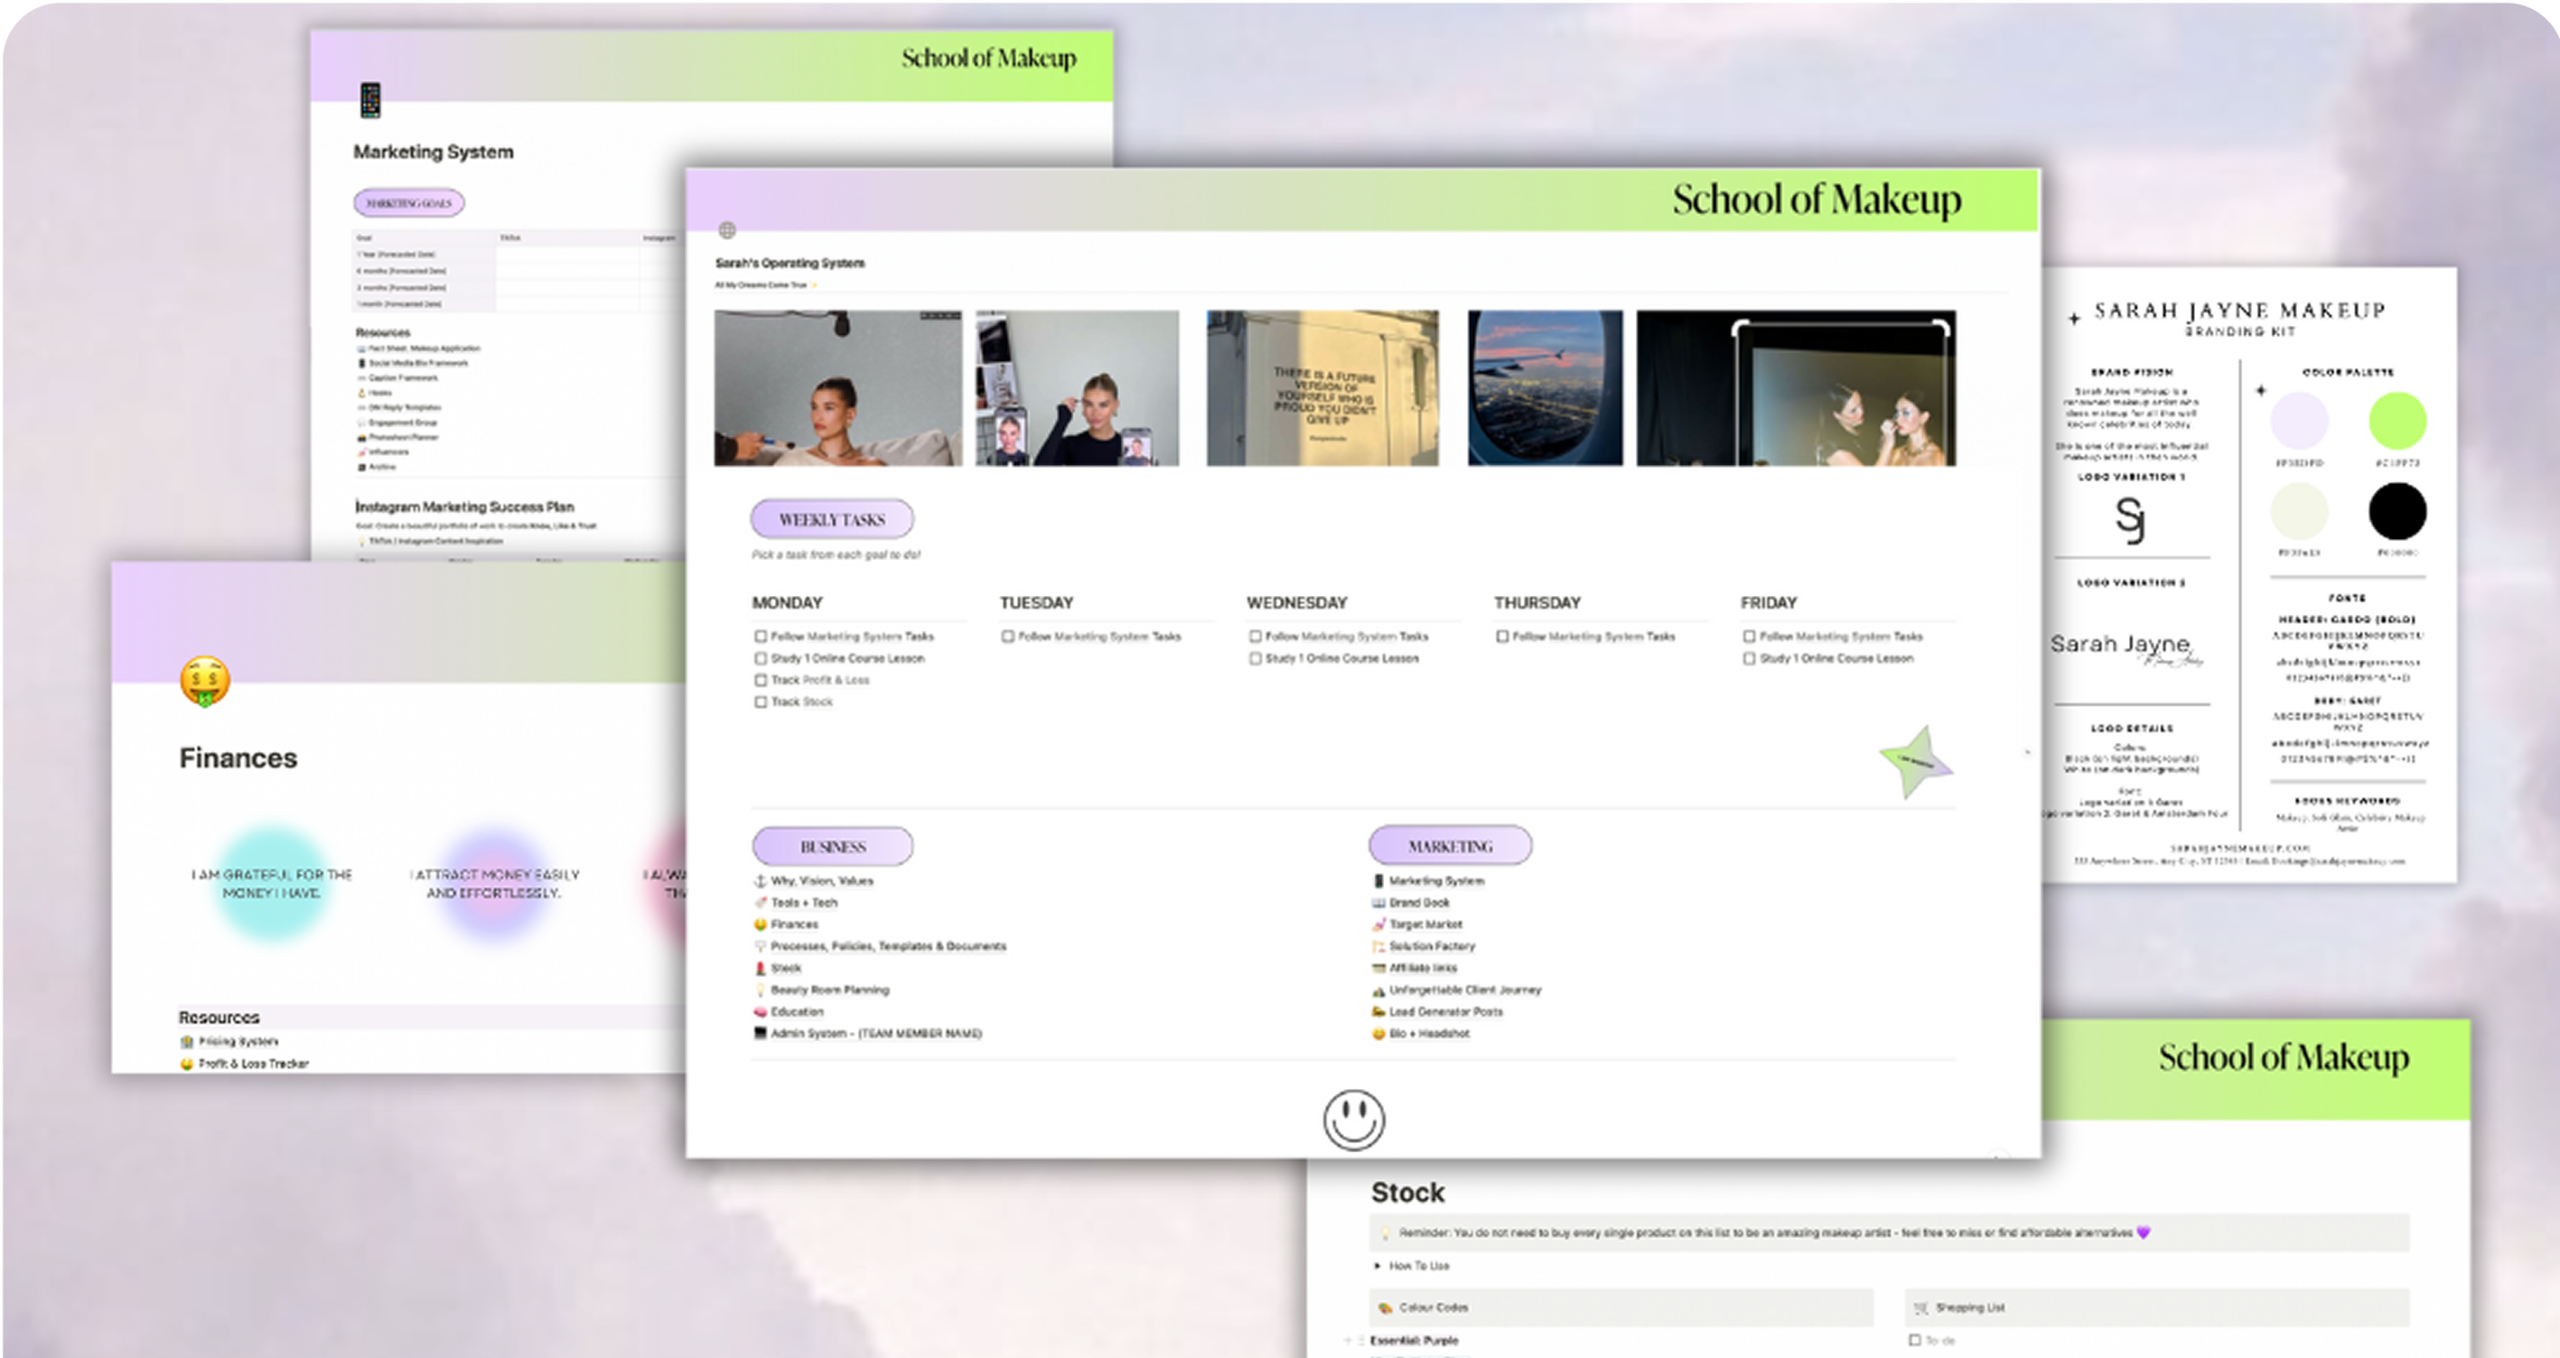Open the Brand Book page link
Screen dimensions: 2560x1358
tap(1418, 903)
